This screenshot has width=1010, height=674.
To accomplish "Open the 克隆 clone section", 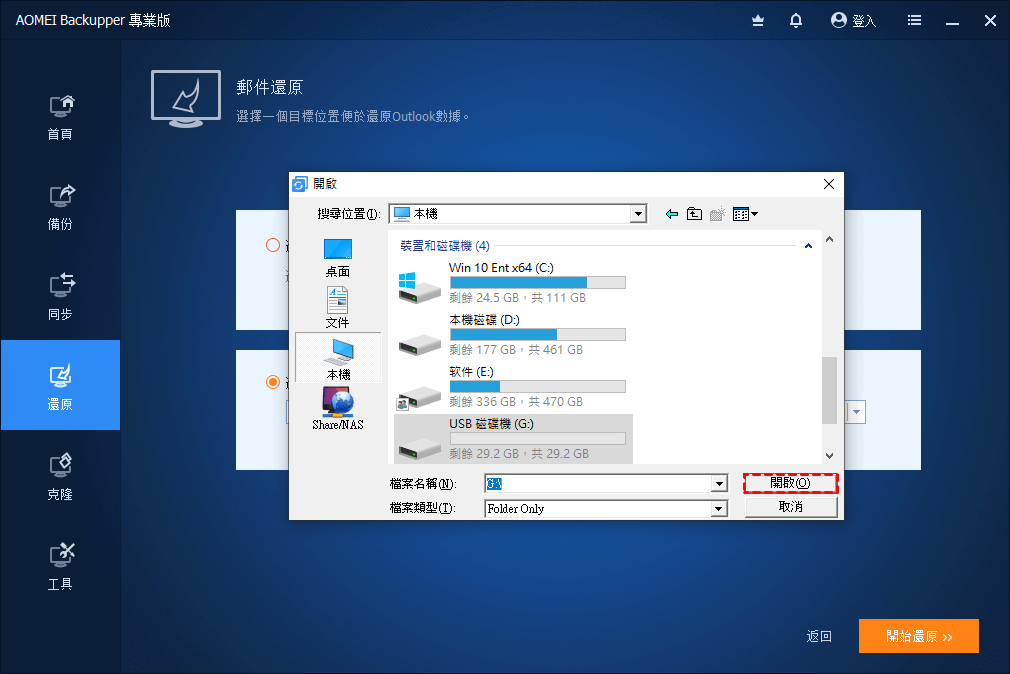I will [x=60, y=477].
